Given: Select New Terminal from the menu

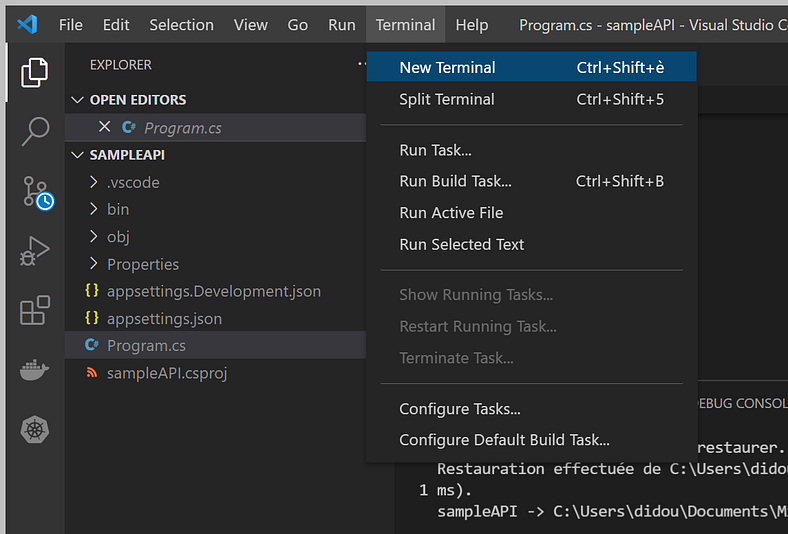Looking at the screenshot, I should click(447, 68).
